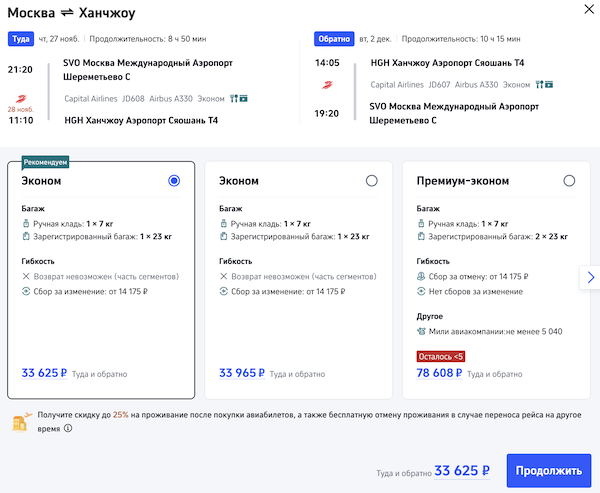Click hotel discount promo icon
Screen dimensions: 600x493
coord(19,422)
